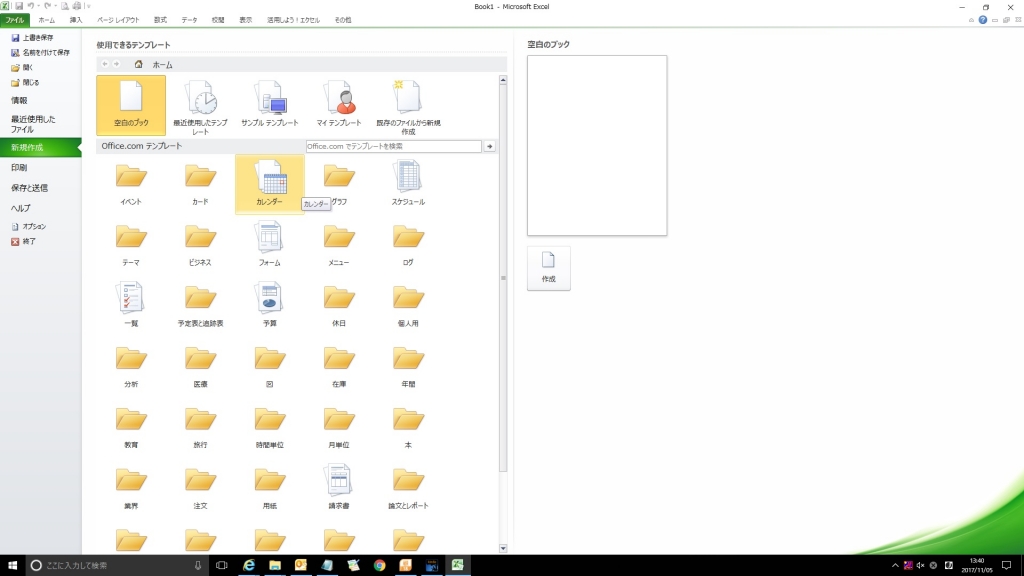1024x576 pixels.
Task: Click 名前を付けて保存 in the sidebar
Action: 40,52
